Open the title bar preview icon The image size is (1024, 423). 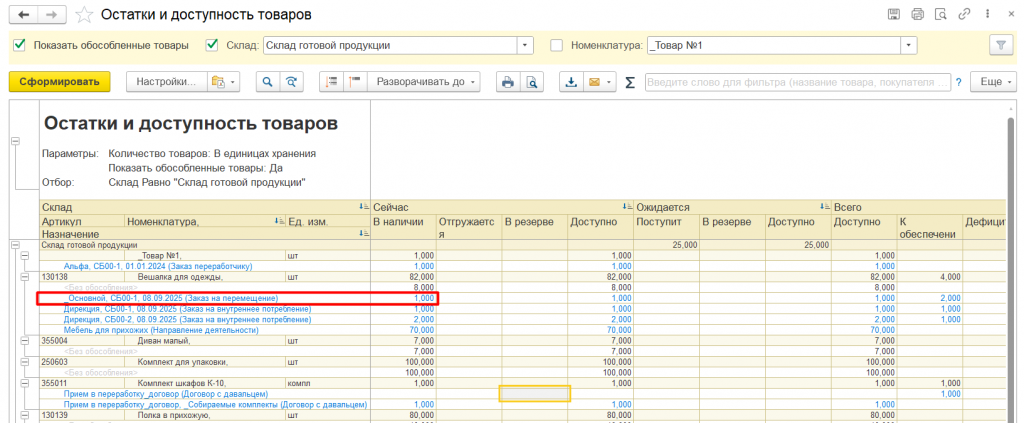(940, 14)
